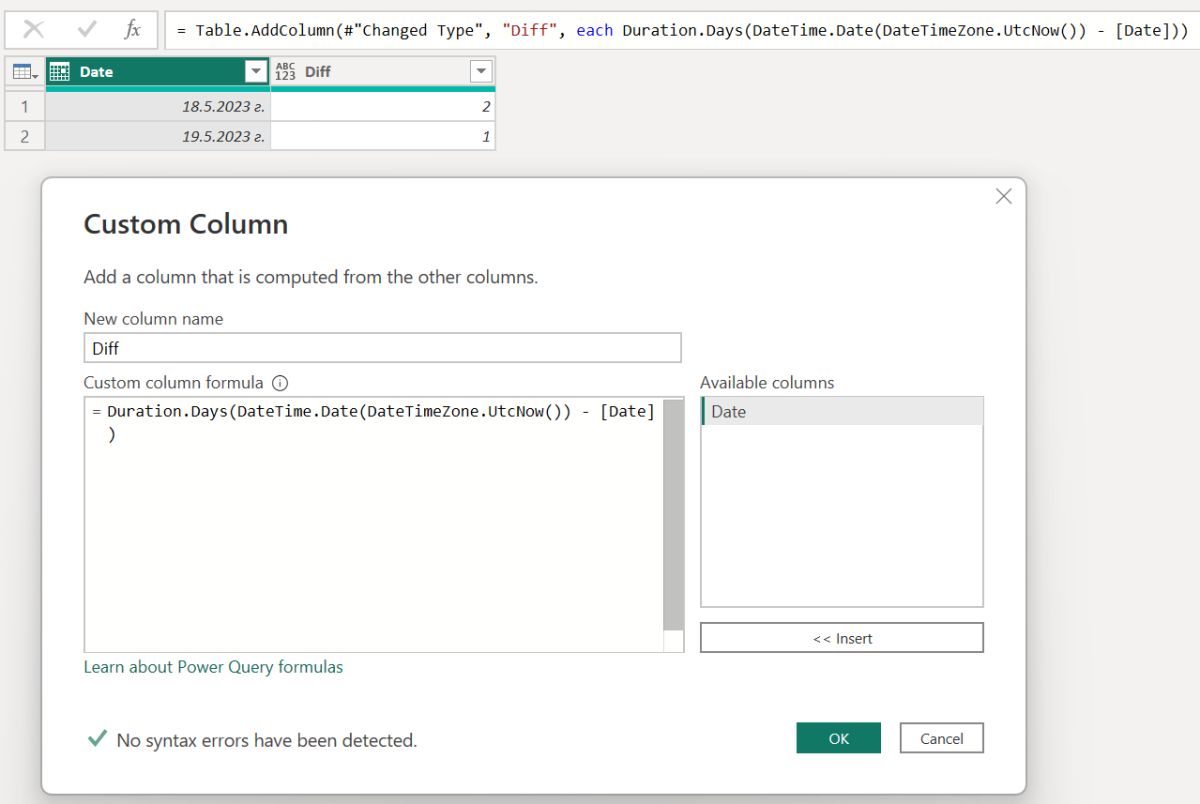Image resolution: width=1200 pixels, height=804 pixels.
Task: Select cell 19.5.2023 in Date column
Action: pyautogui.click(x=158, y=136)
